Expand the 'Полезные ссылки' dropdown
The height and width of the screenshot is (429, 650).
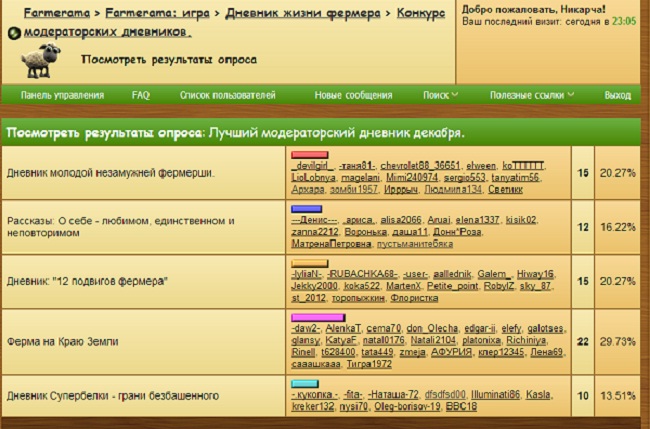tap(532, 95)
